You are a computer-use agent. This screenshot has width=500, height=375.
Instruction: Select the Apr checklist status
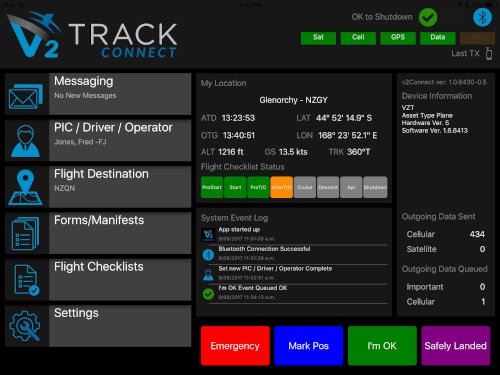351,187
